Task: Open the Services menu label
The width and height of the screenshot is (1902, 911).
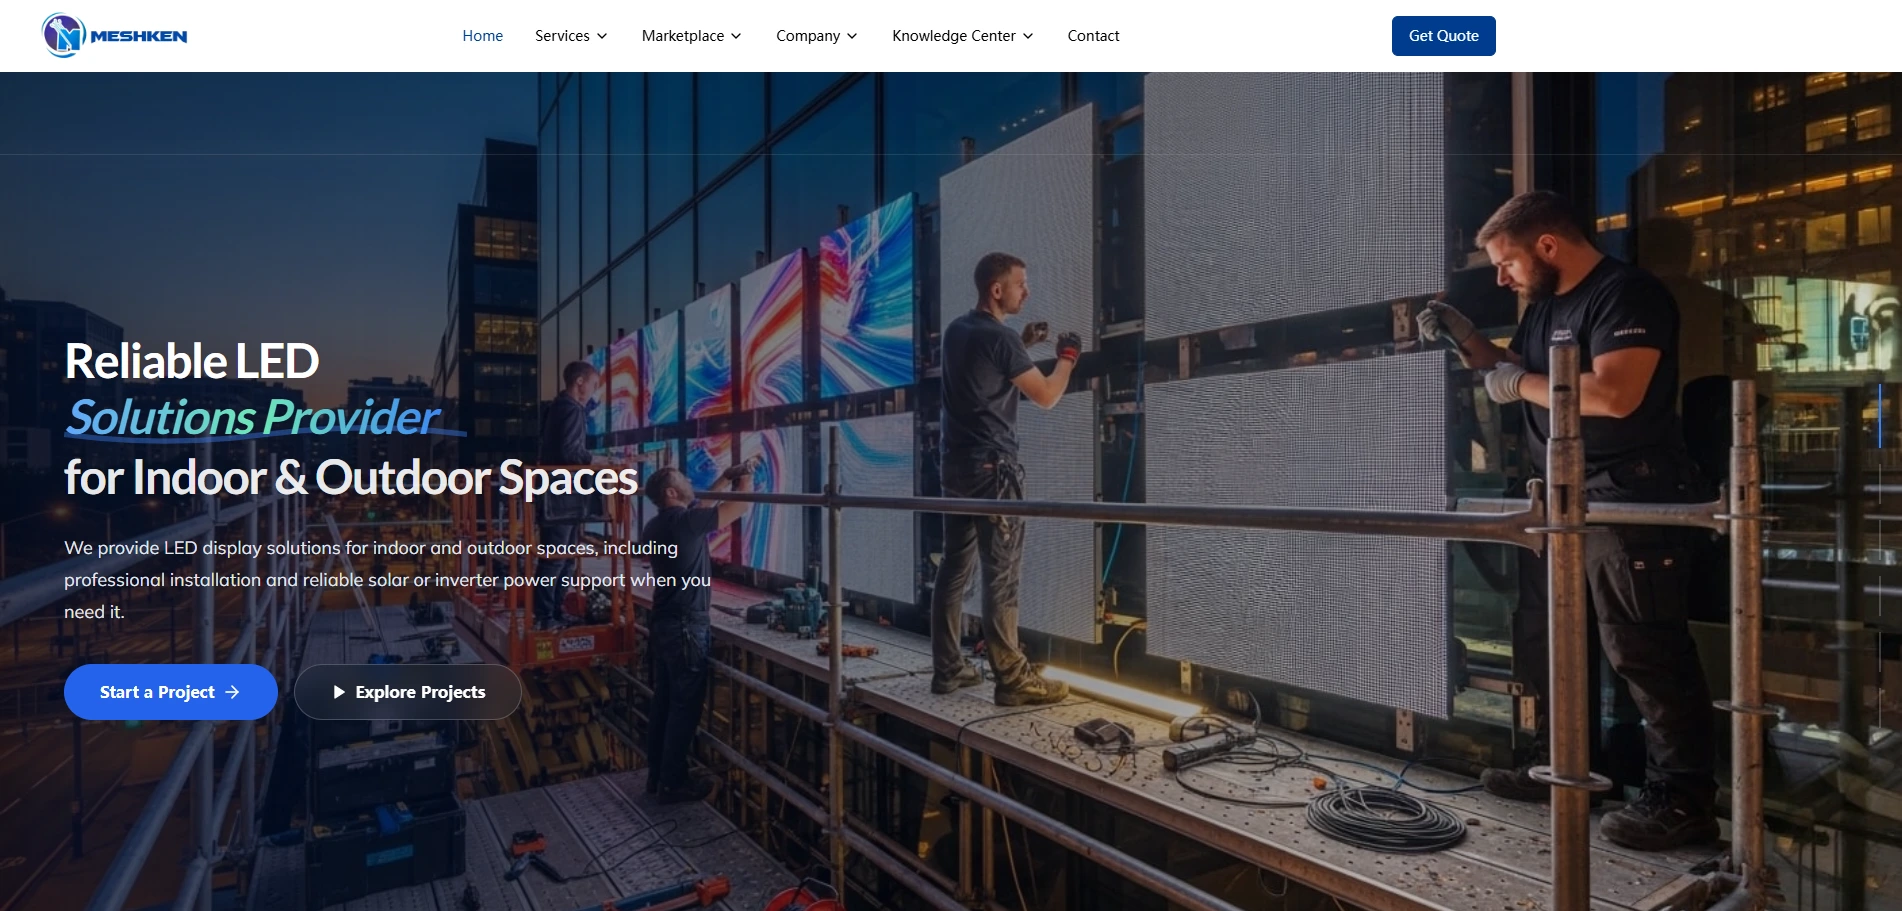Action: (x=562, y=36)
